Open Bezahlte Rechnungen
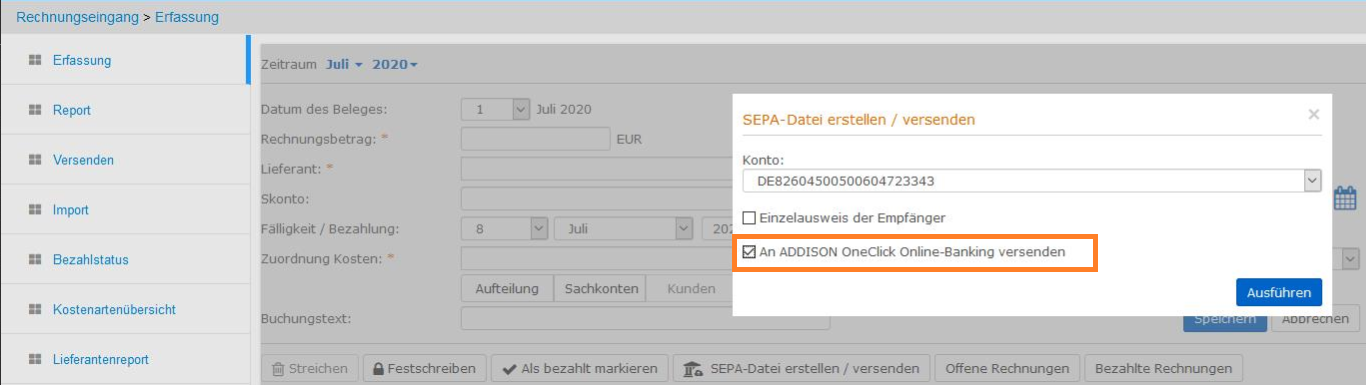This screenshot has width=1366, height=385. click(1164, 368)
